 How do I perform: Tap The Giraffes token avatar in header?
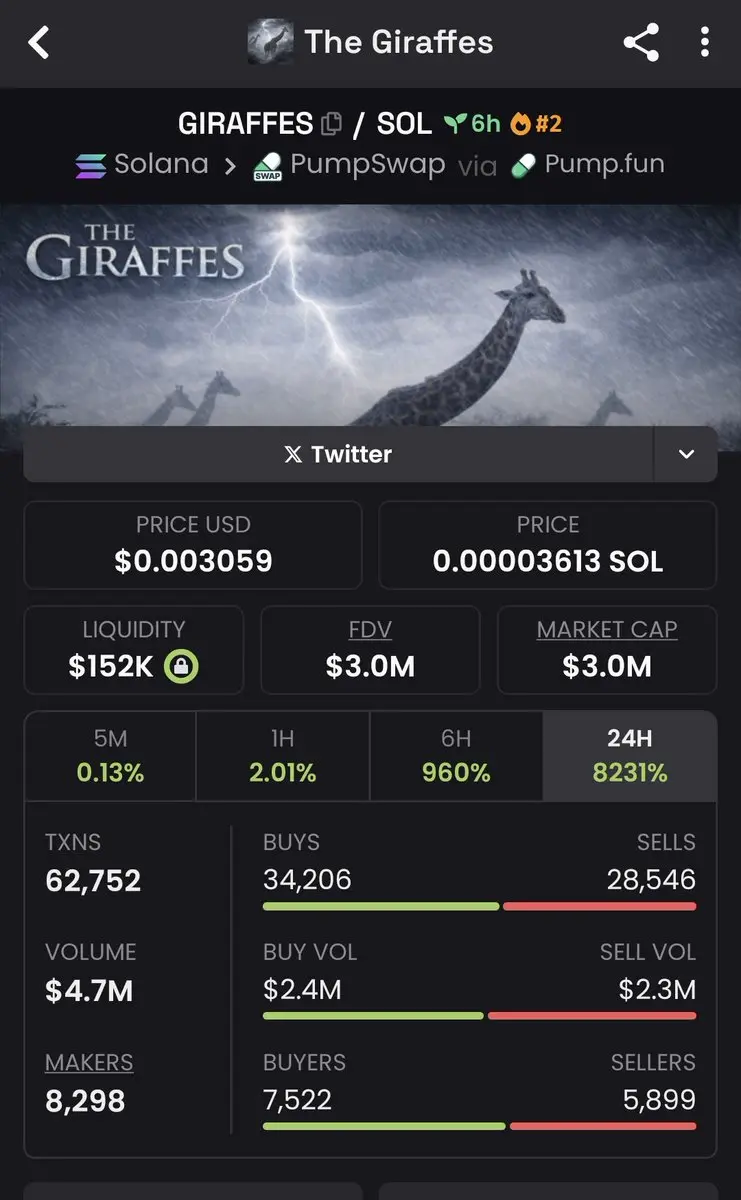tap(270, 43)
